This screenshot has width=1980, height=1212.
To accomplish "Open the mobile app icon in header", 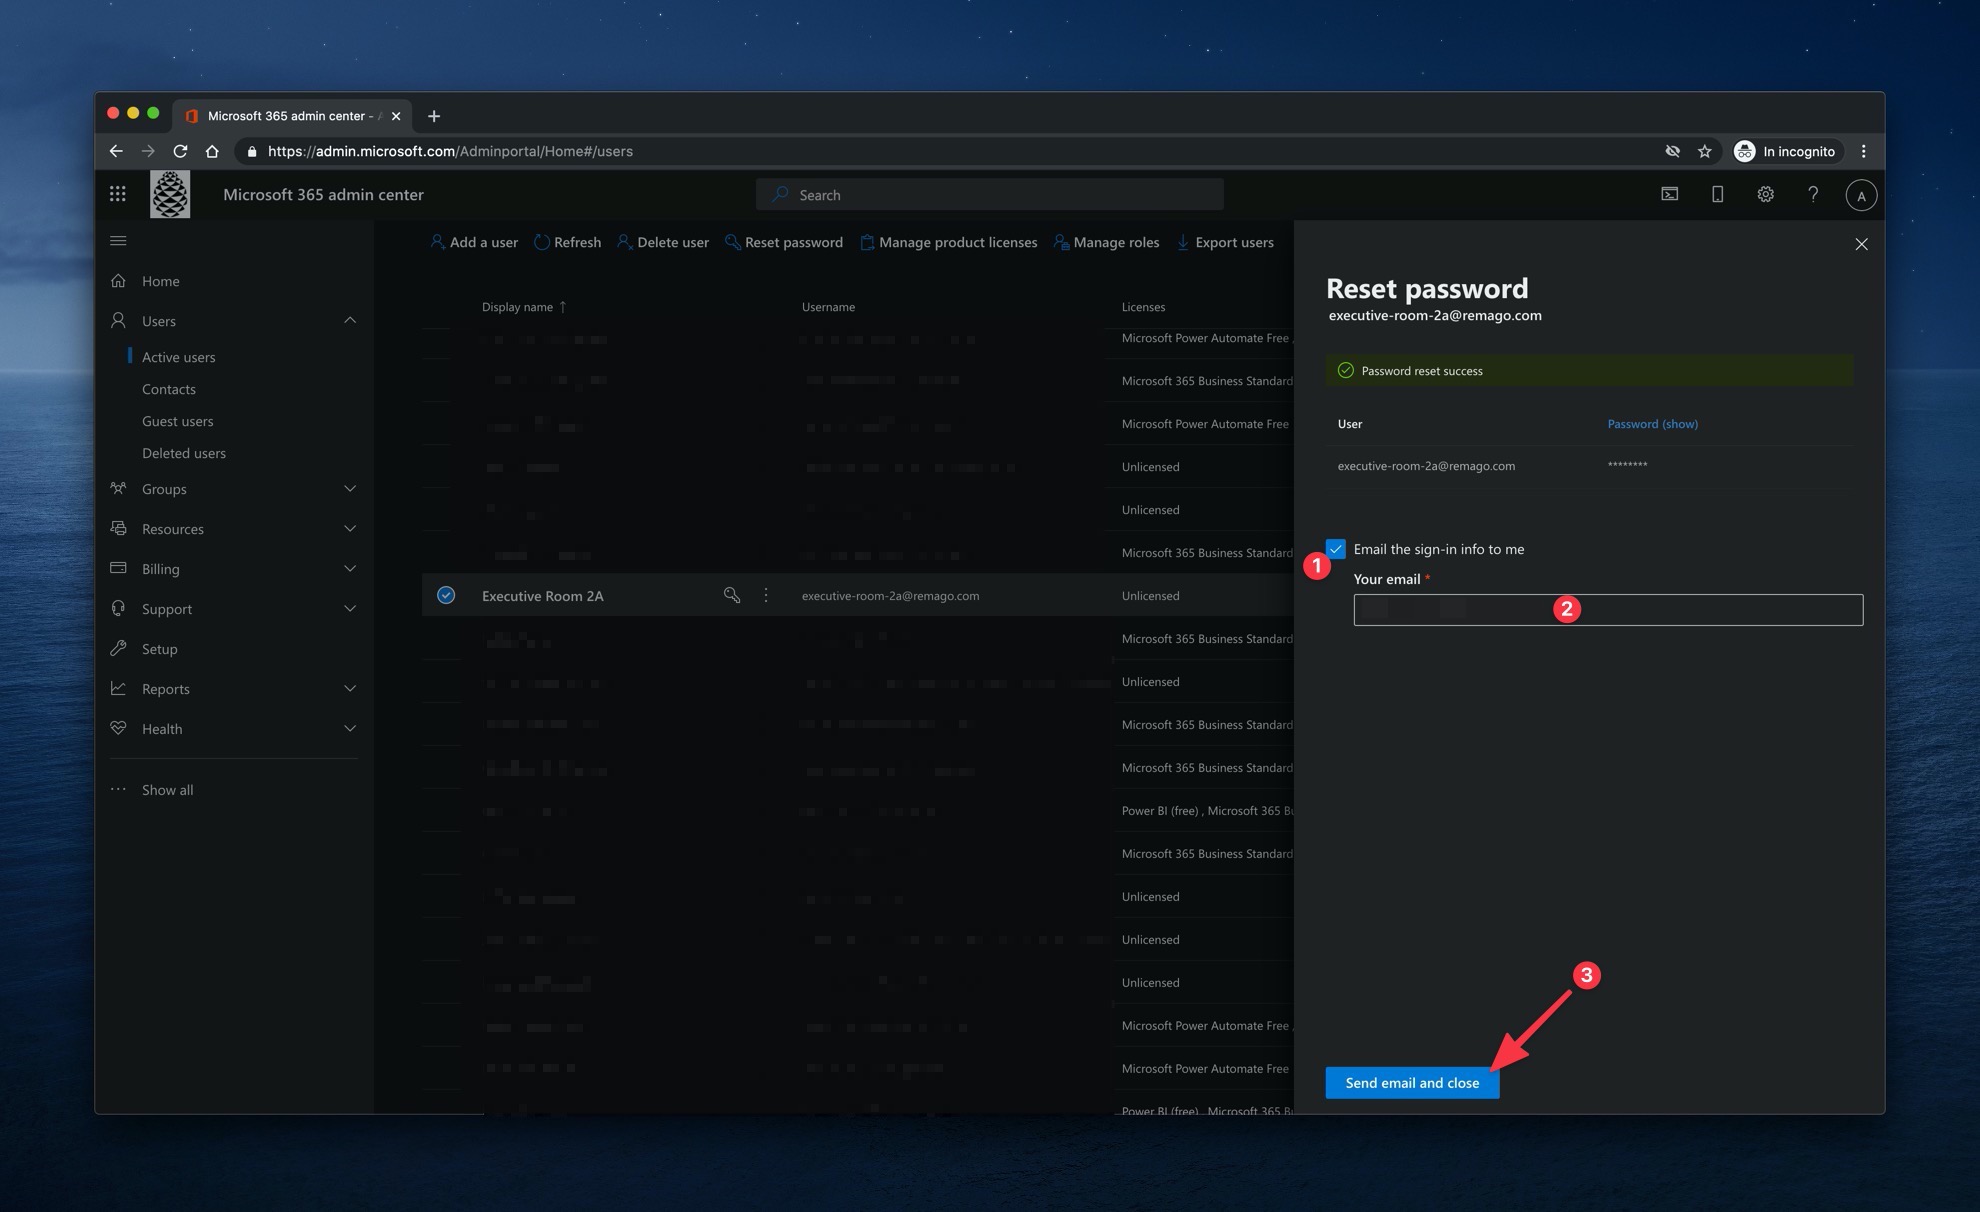I will (x=1717, y=194).
